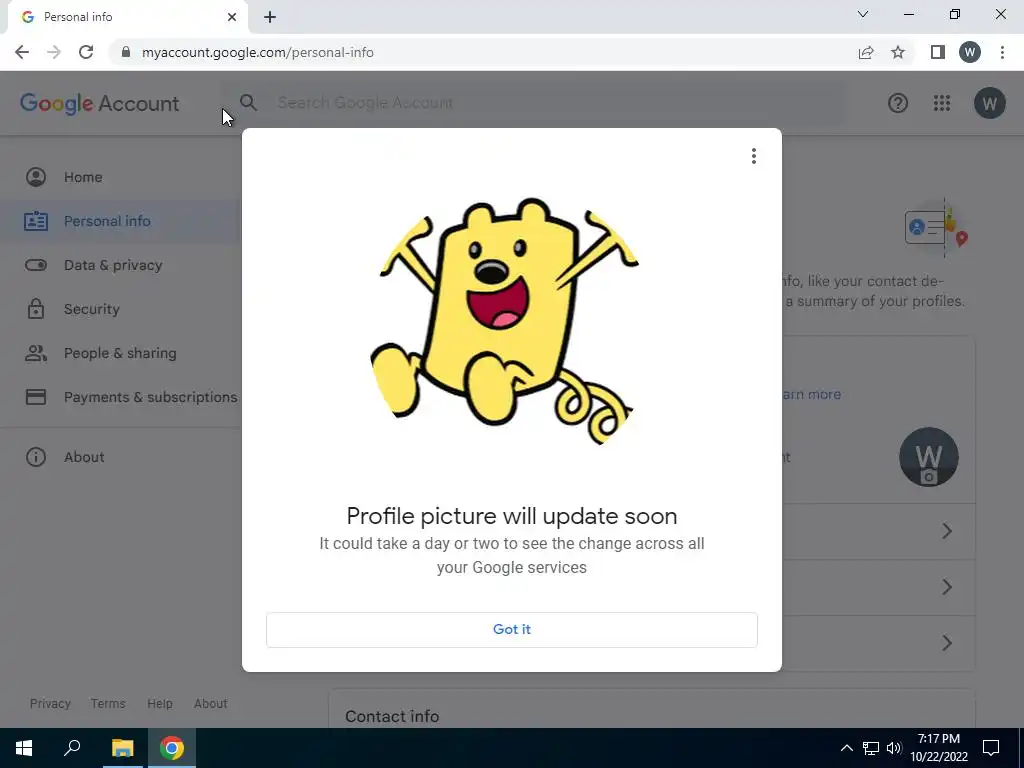
Task: Open Windows taskbar search
Action: [x=72, y=748]
